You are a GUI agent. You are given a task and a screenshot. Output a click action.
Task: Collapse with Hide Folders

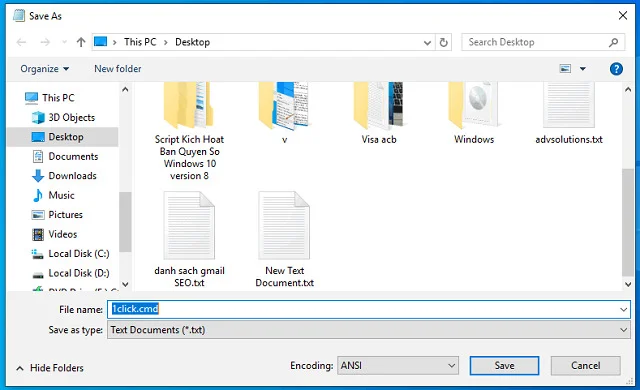click(50, 368)
